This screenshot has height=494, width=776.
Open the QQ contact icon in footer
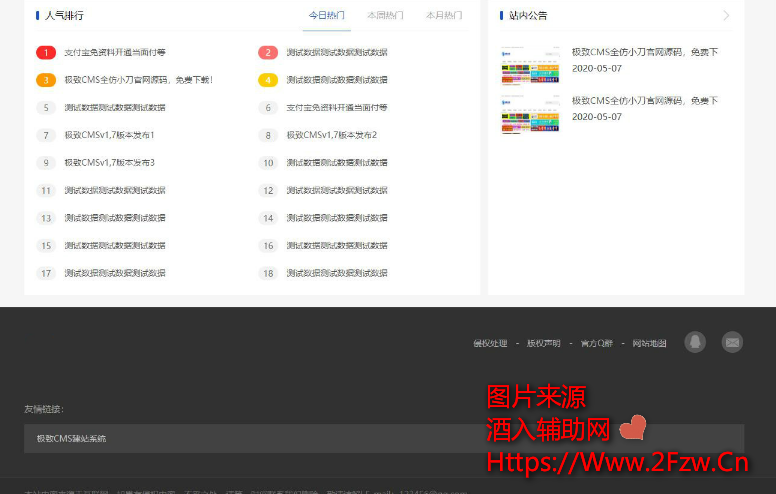(x=695, y=342)
